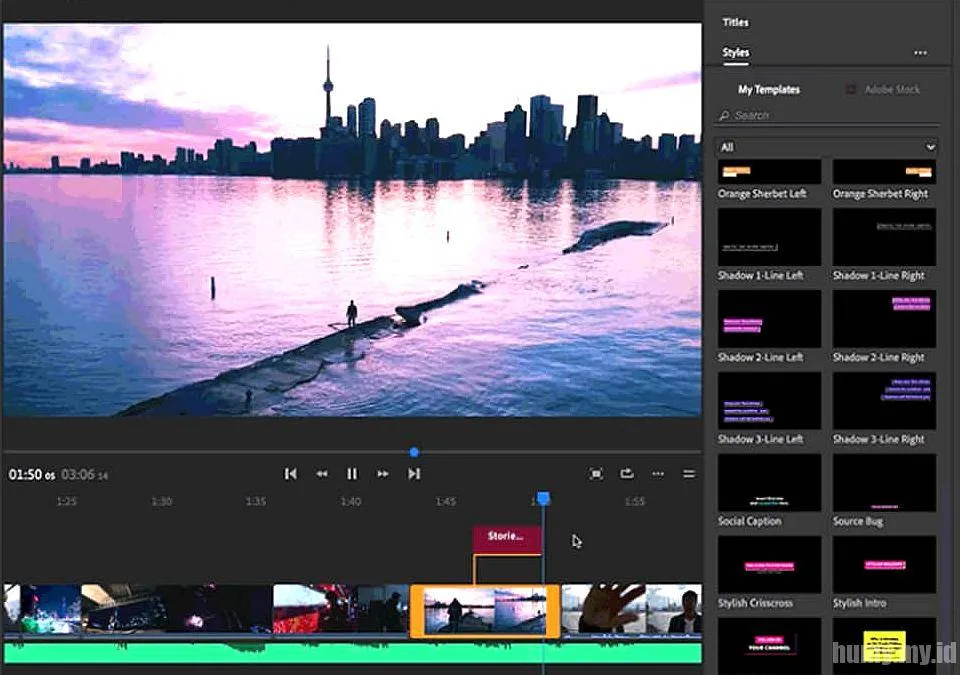Step forward one frame

382,474
